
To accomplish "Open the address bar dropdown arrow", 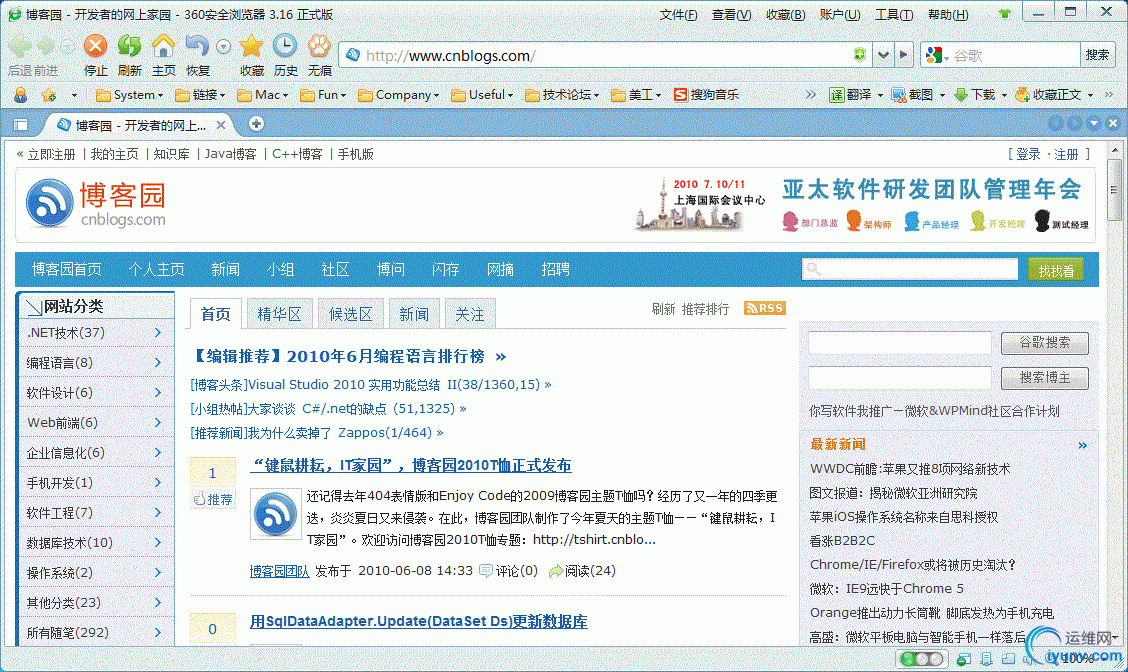I will 883,55.
